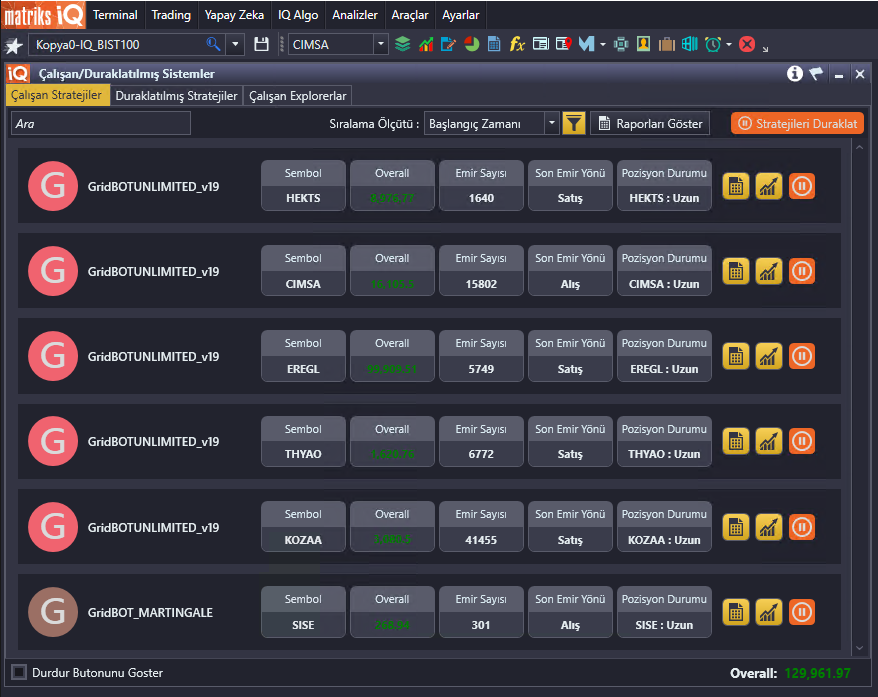Screen dimensions: 878x697
Task: Open the IQ Algo menu
Action: coord(298,15)
